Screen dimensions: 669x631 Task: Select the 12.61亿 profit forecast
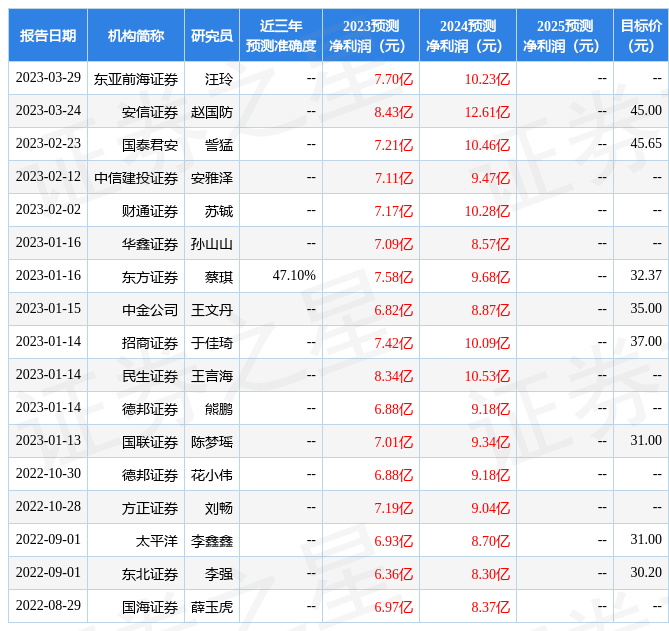(x=487, y=112)
